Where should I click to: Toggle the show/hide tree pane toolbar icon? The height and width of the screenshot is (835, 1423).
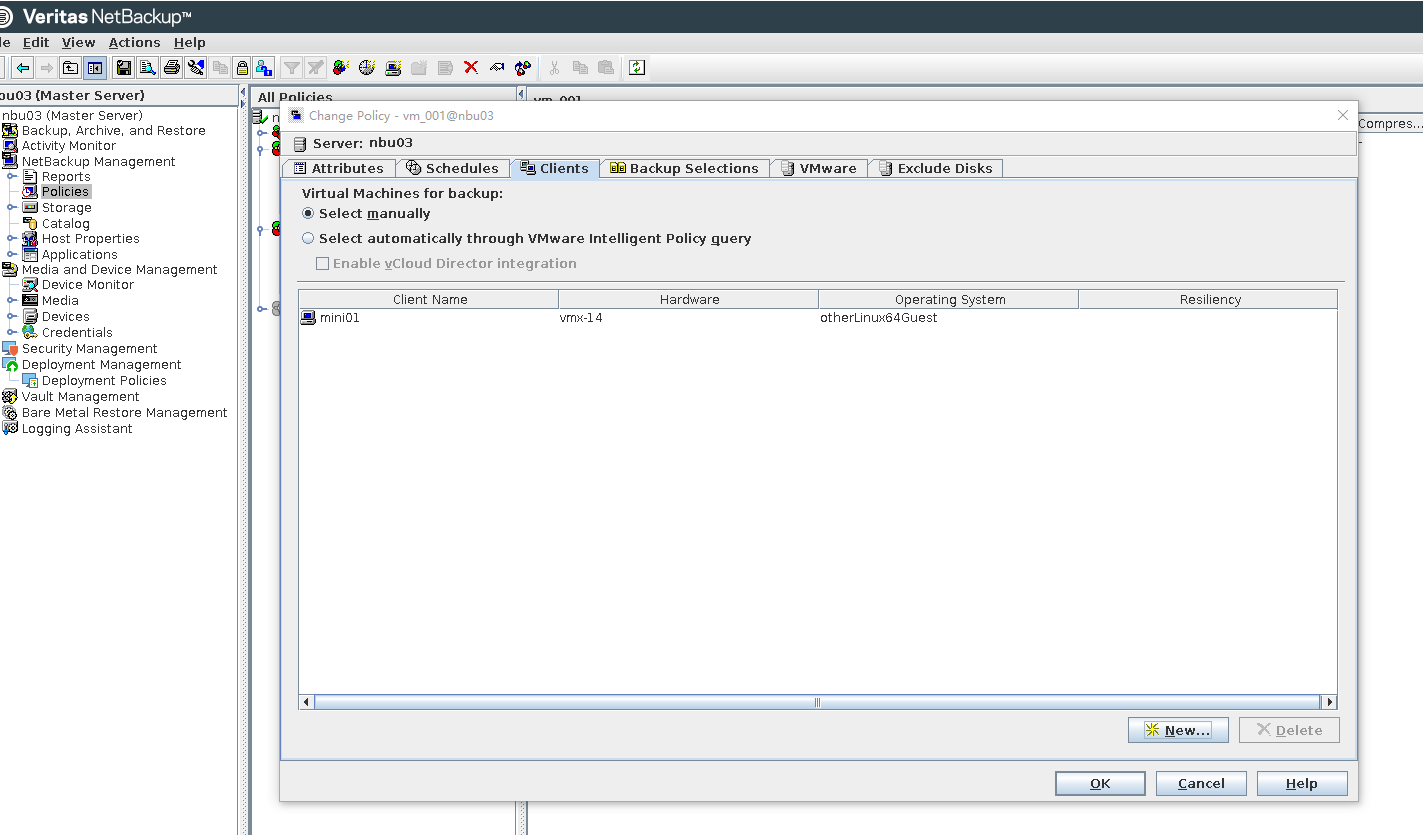95,68
